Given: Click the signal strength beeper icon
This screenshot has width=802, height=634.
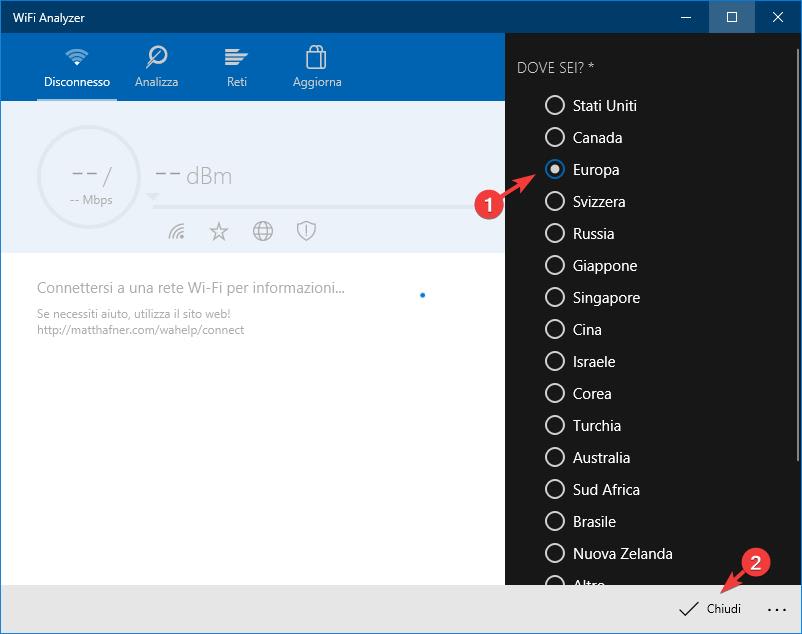Looking at the screenshot, I should [176, 232].
